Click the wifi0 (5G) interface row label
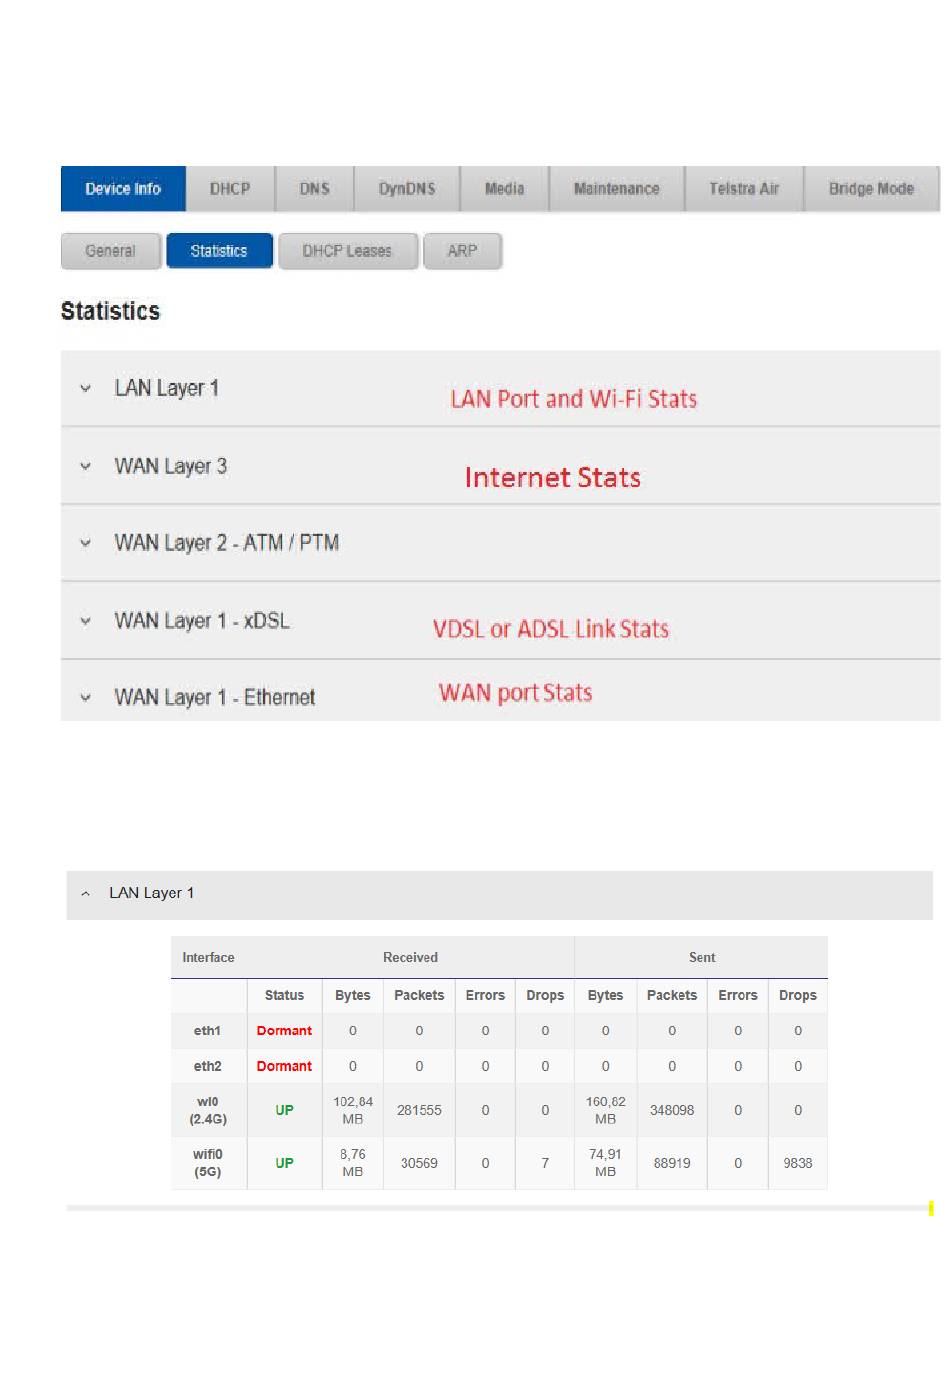 (208, 1163)
